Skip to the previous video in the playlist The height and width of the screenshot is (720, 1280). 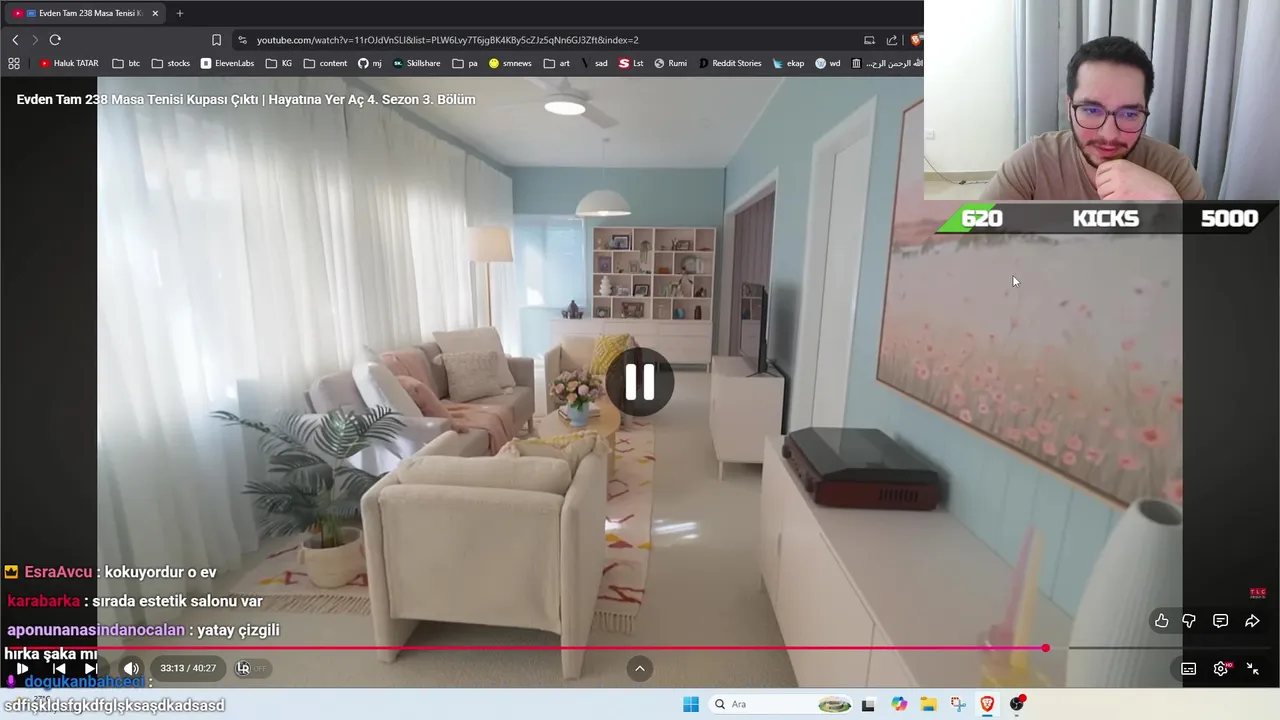pos(59,668)
